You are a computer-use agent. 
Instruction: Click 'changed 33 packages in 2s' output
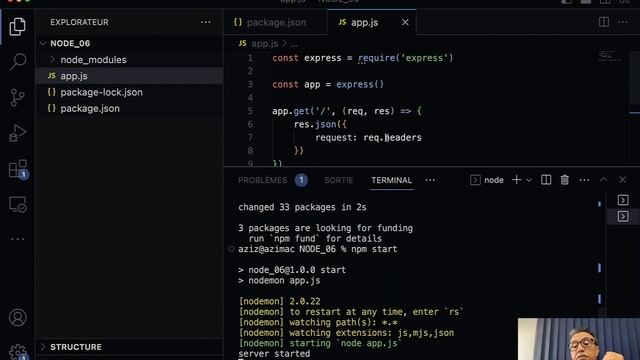tap(302, 207)
